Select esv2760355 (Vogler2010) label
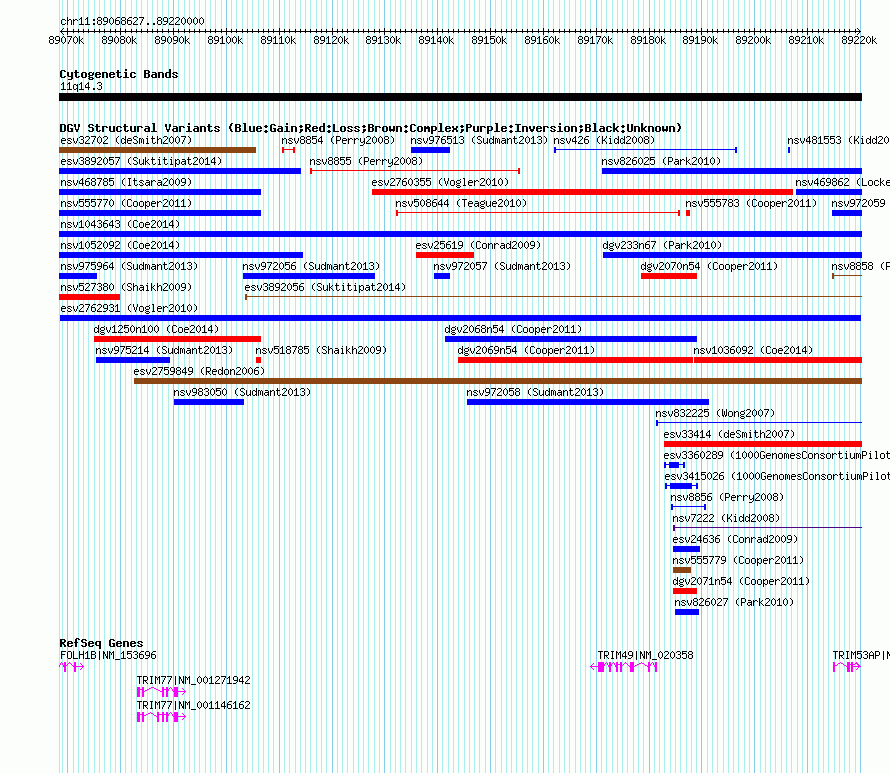This screenshot has width=890, height=773. pyautogui.click(x=440, y=182)
